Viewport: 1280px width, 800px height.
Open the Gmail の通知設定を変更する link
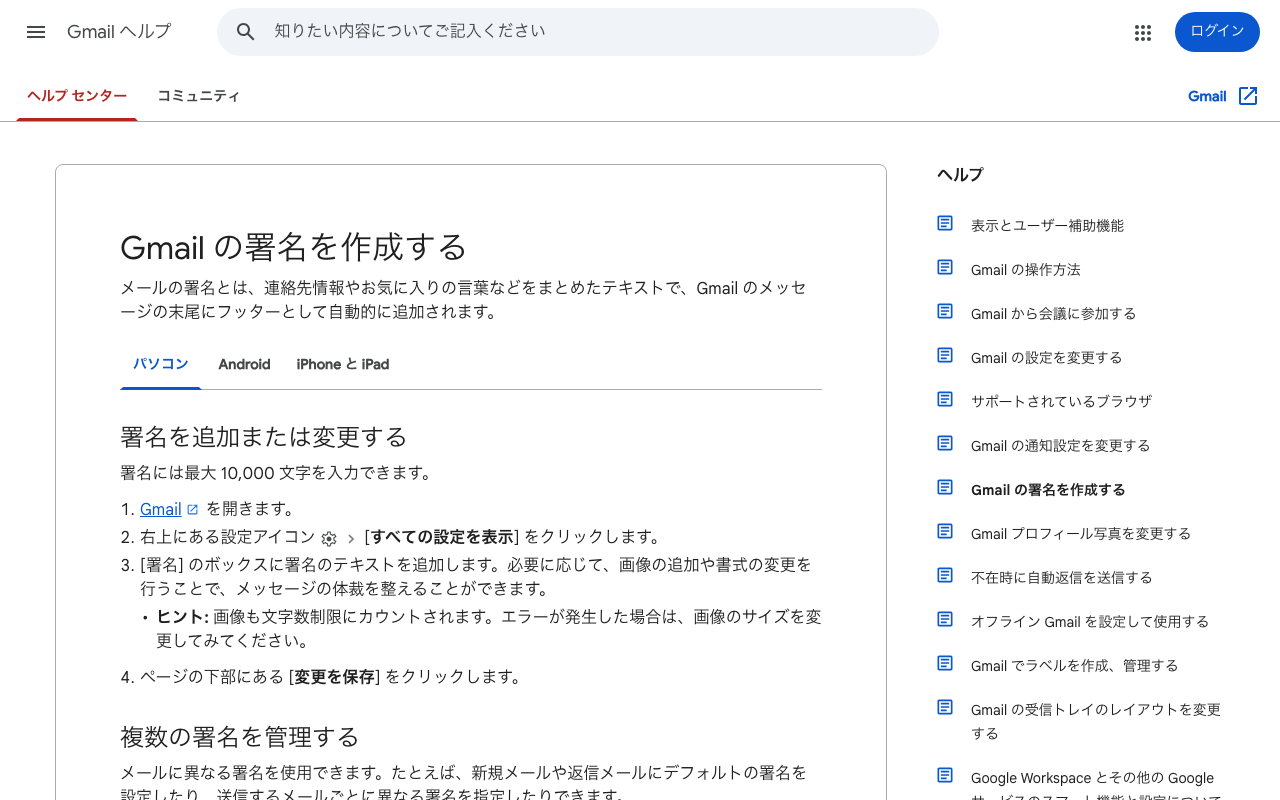(x=1061, y=446)
